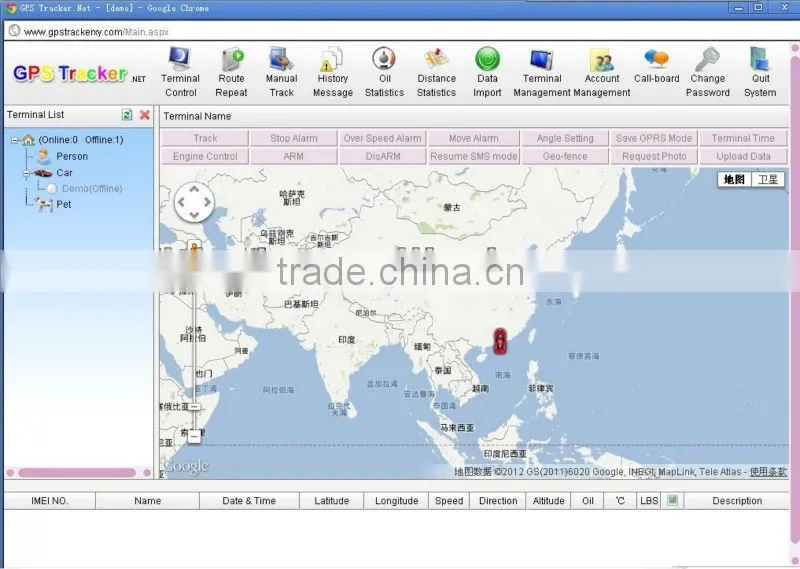Click the Google logo on the map
Viewport: 800px width, 569px height.
click(x=186, y=466)
